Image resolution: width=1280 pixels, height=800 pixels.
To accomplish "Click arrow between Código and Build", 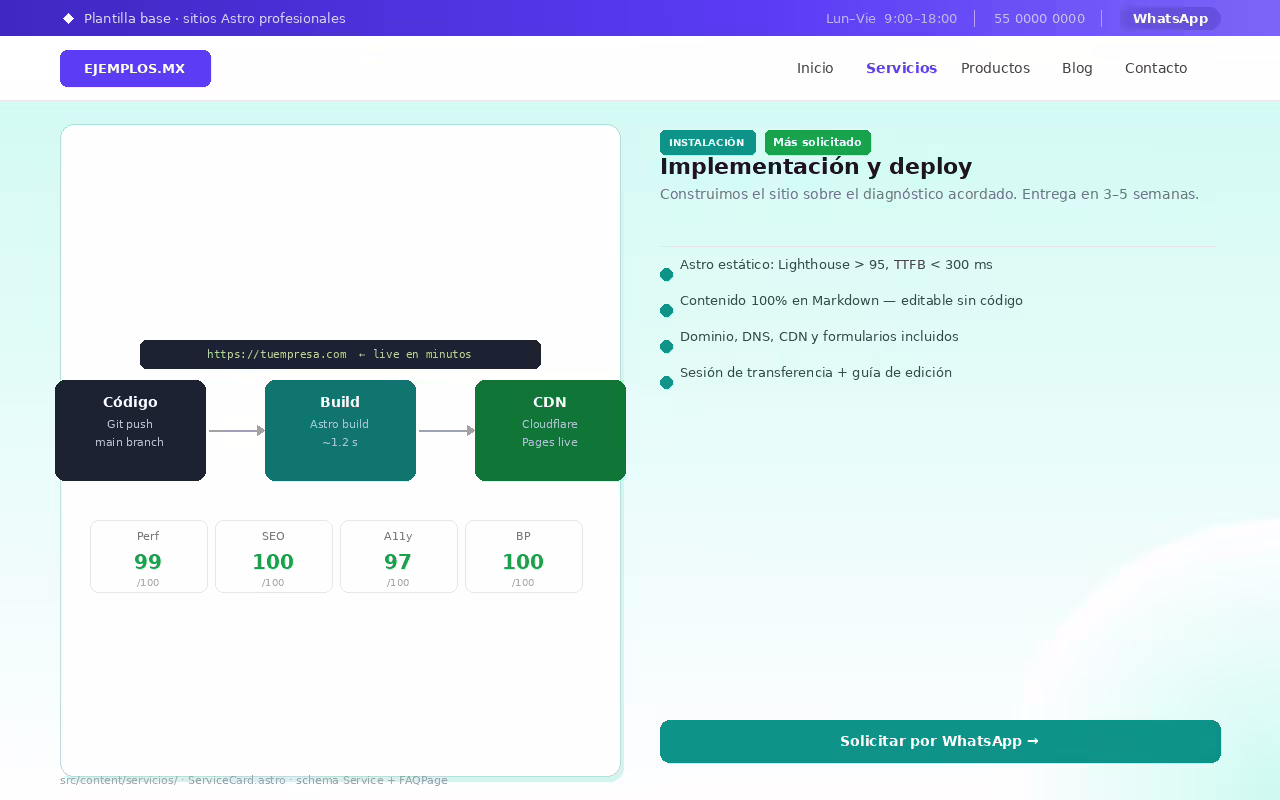I will click(237, 431).
